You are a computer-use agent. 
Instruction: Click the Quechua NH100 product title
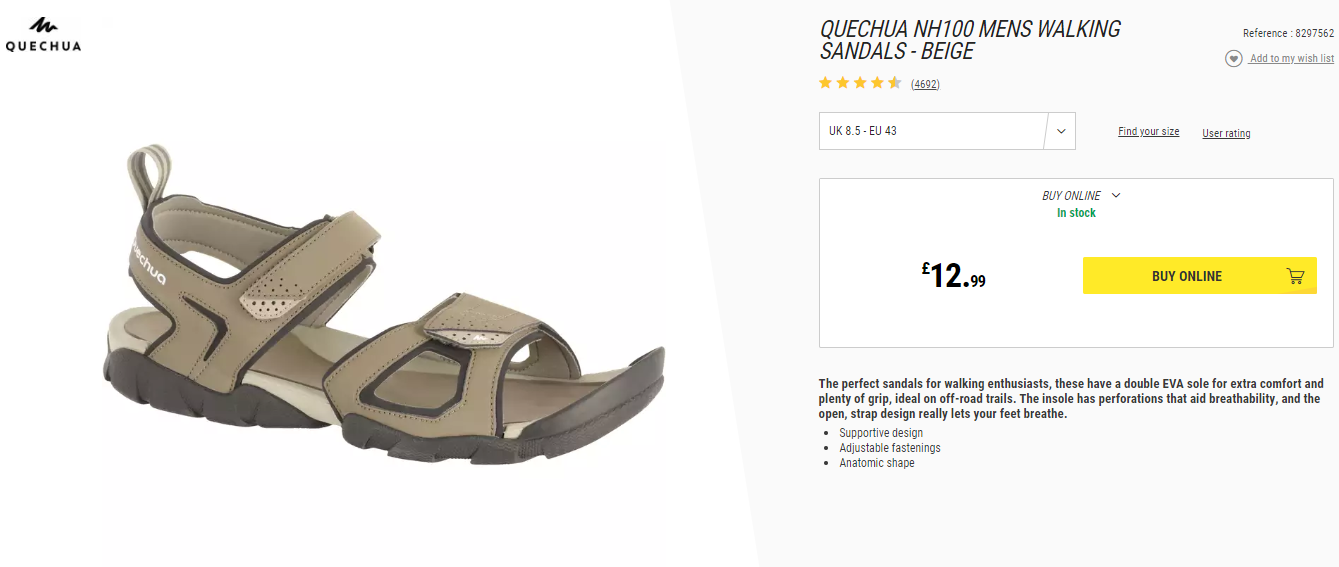(x=970, y=40)
